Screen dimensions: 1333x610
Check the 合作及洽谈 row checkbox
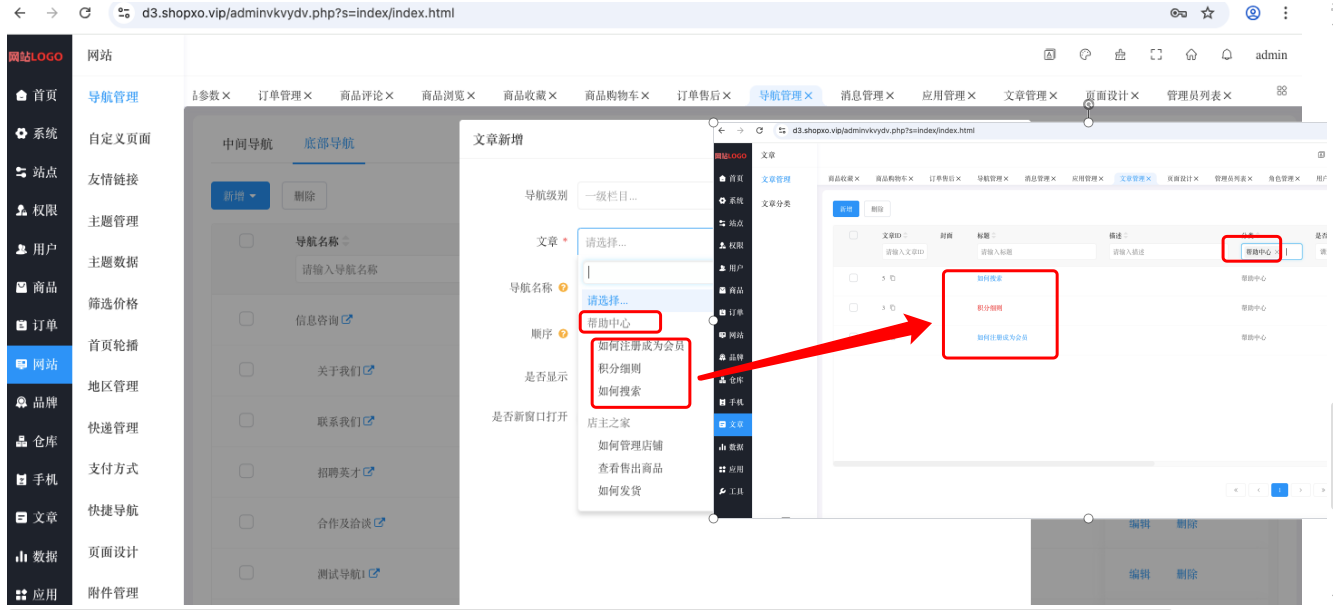(x=246, y=522)
